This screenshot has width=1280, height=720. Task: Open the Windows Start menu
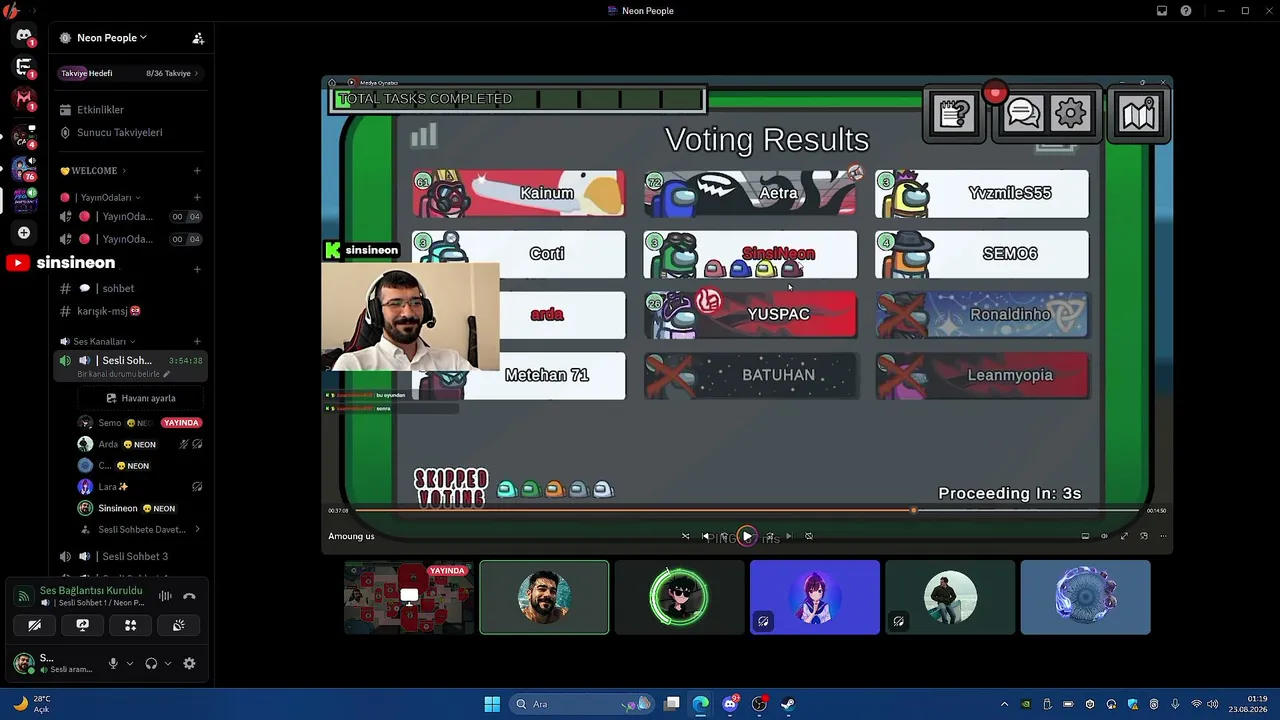[x=492, y=704]
